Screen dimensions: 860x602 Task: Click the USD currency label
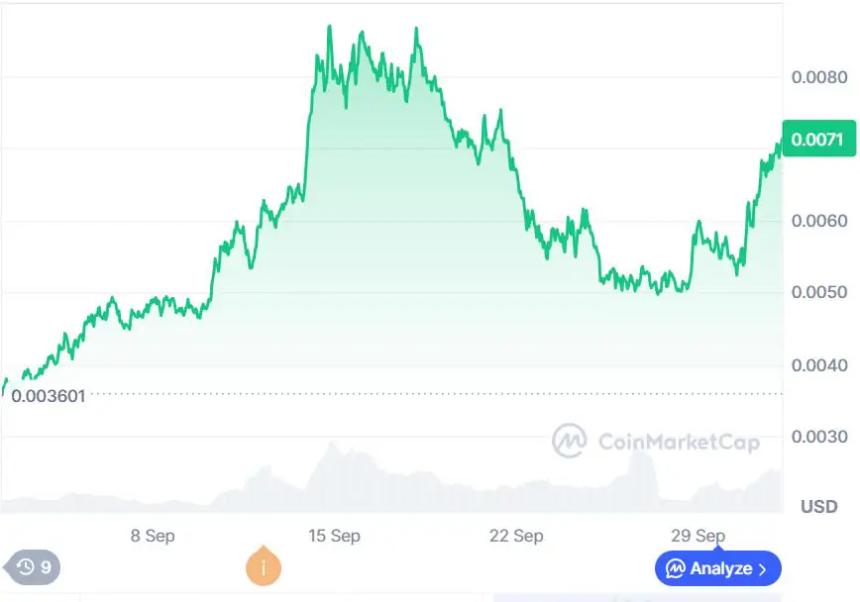(819, 507)
